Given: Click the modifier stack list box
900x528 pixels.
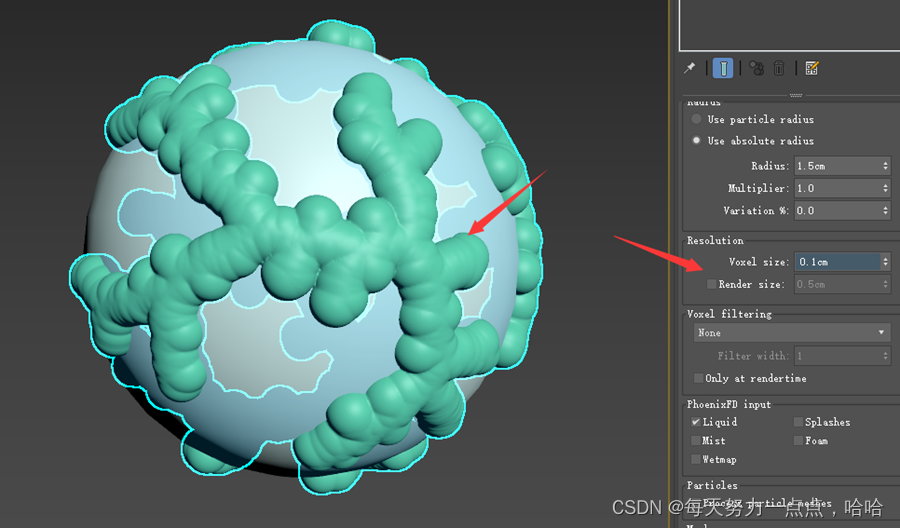Looking at the screenshot, I should point(789,25).
